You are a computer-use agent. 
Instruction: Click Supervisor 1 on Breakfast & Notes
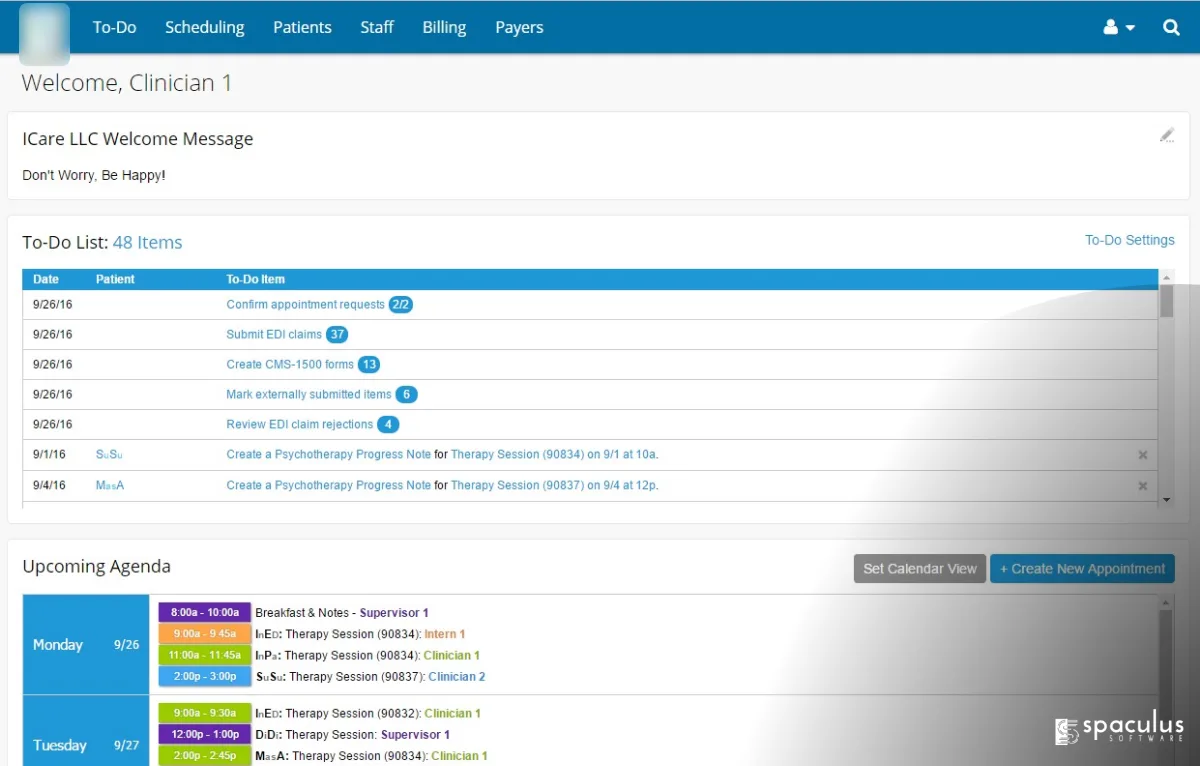tap(394, 613)
